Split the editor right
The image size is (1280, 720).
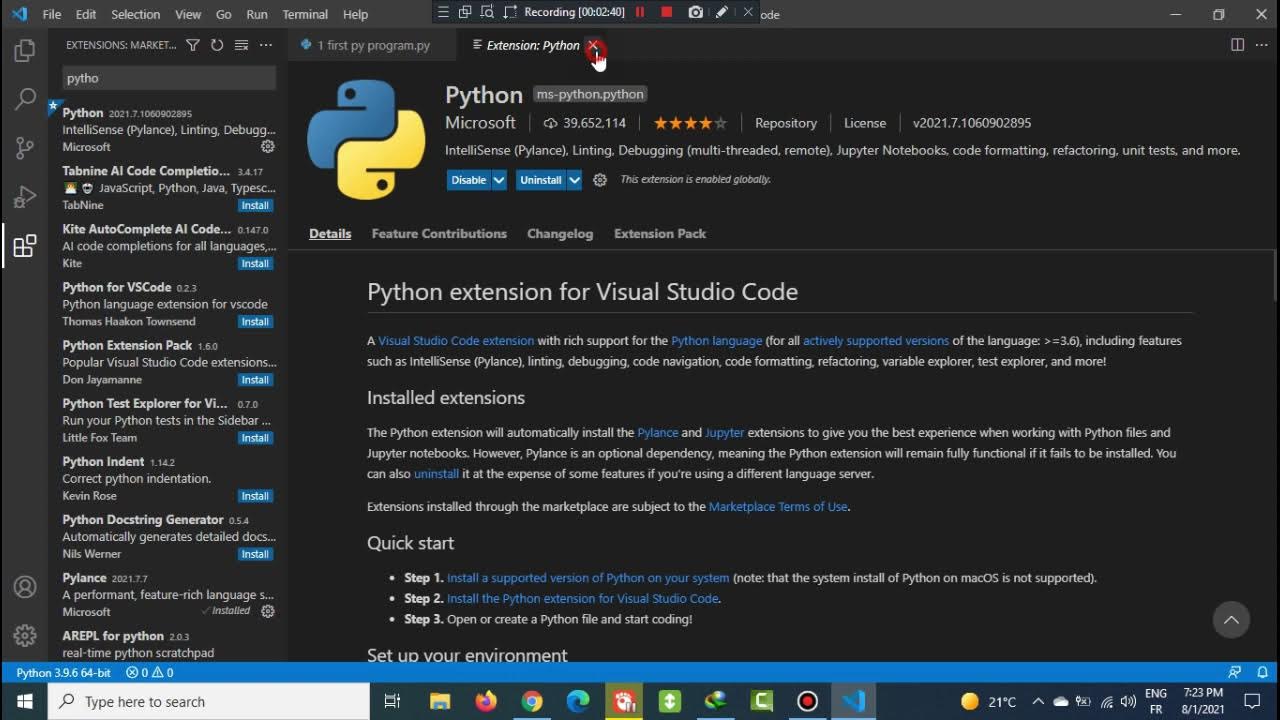1237,45
